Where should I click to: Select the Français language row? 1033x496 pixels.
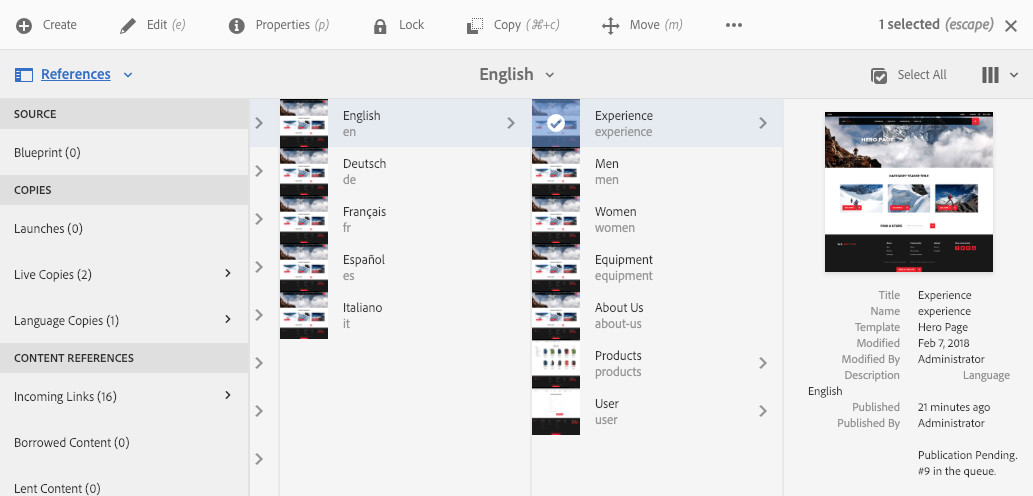point(405,219)
